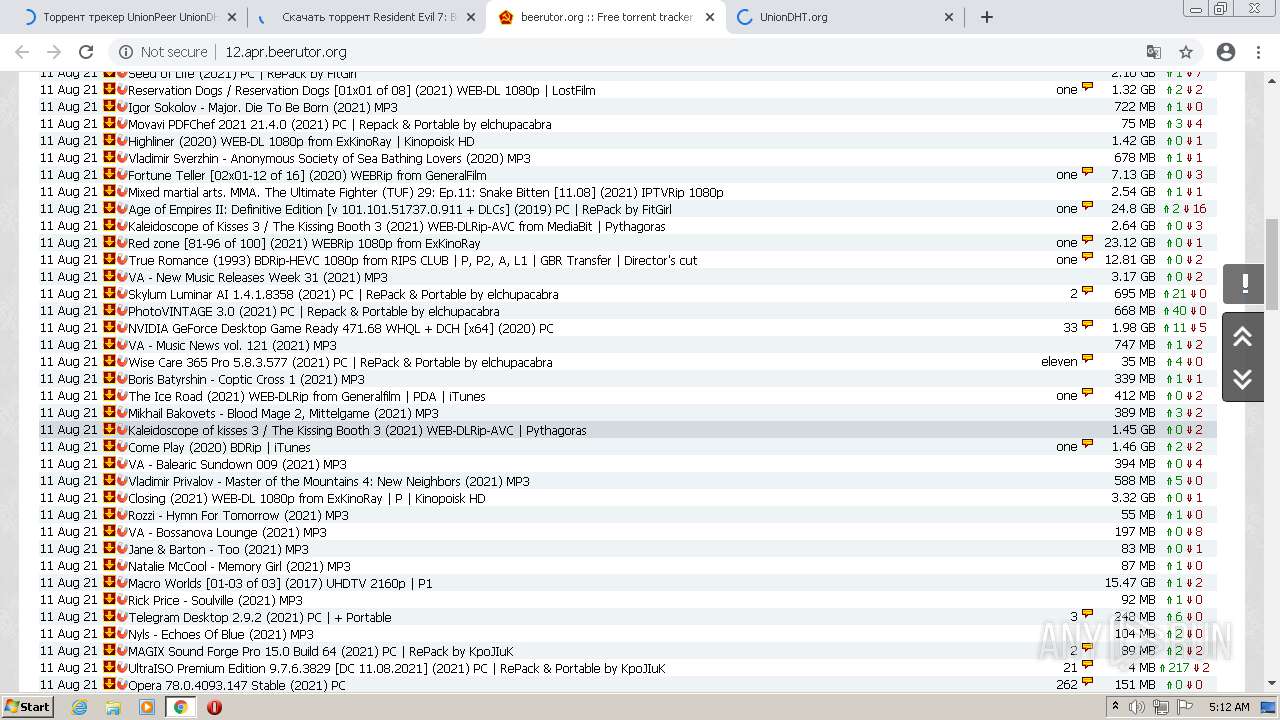
Task: Open the Not secure site info icon
Action: click(x=126, y=52)
